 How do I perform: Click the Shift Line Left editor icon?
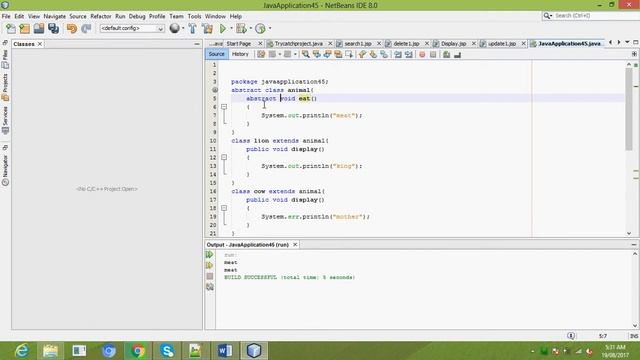[398, 54]
